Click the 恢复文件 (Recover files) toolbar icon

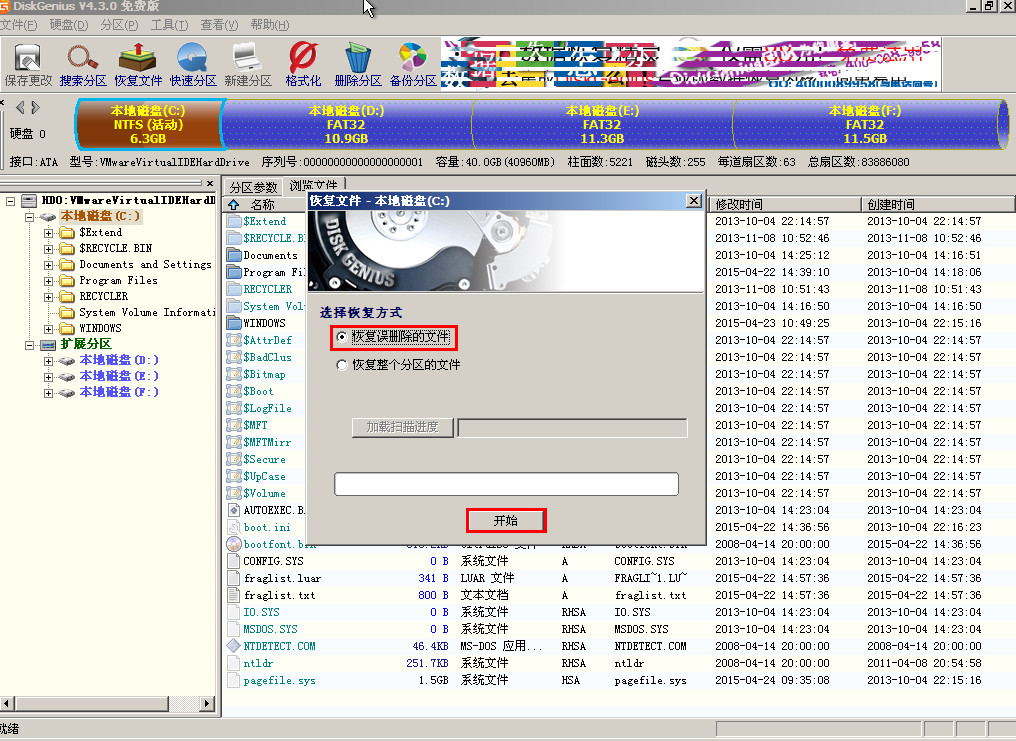click(137, 62)
